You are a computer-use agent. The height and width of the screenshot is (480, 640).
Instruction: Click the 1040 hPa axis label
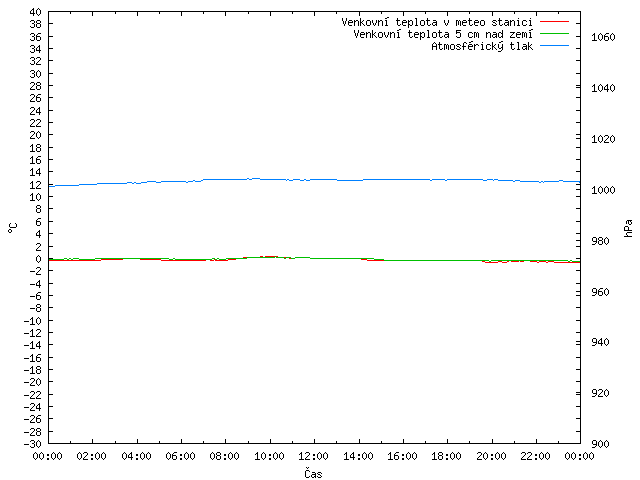603,88
